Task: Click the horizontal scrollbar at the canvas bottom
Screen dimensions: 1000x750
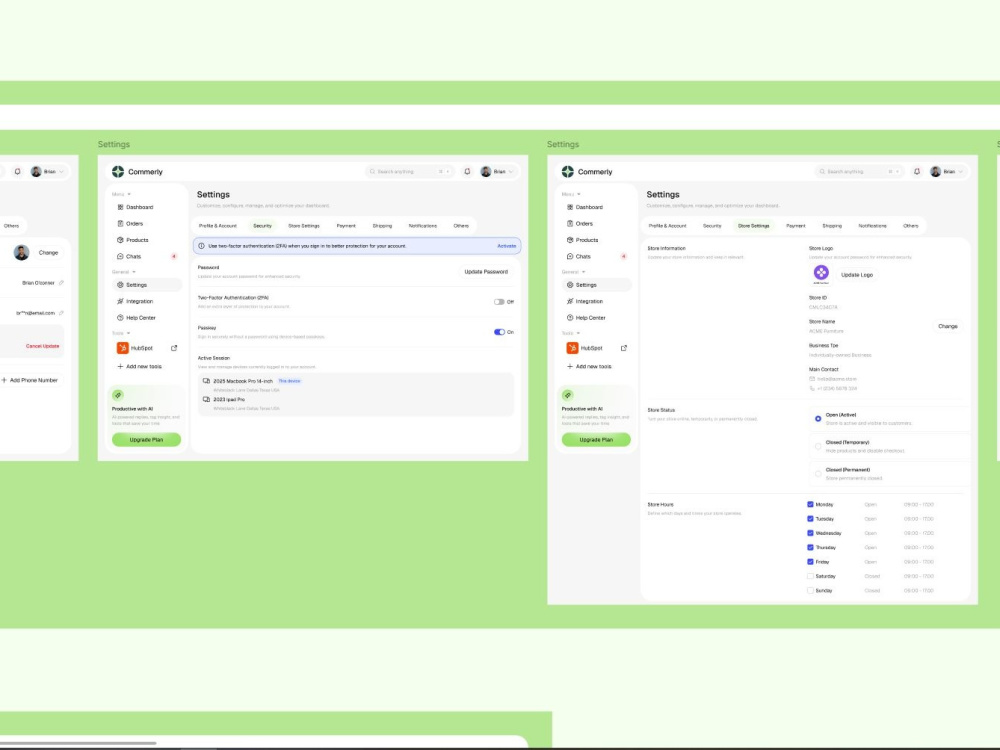Action: 78,743
